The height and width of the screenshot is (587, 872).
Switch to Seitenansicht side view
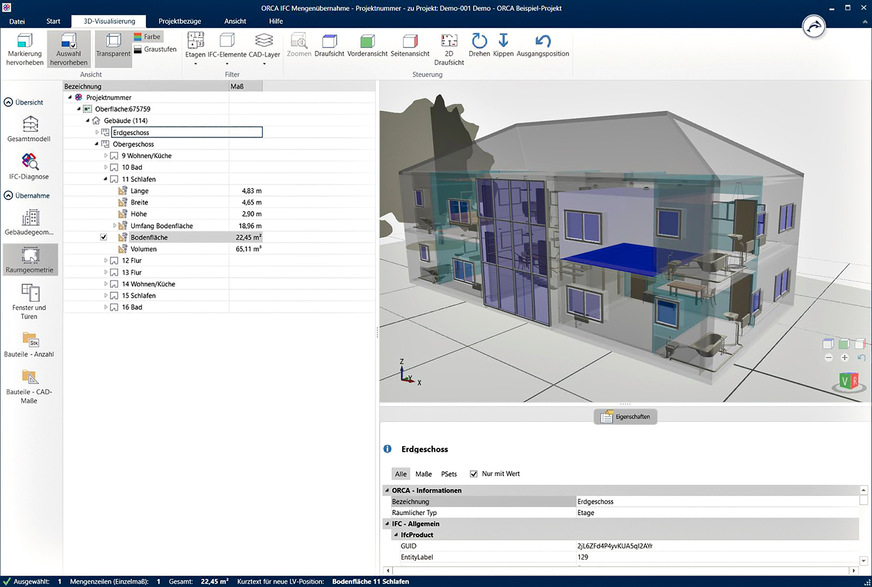point(410,46)
